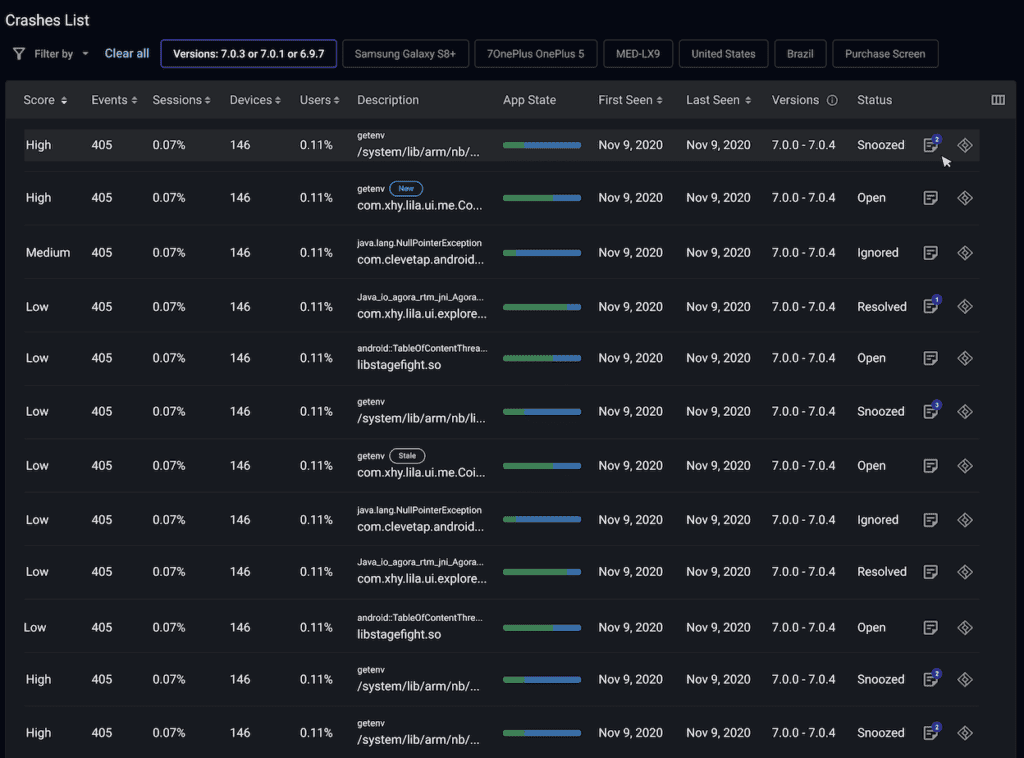Image resolution: width=1024 pixels, height=758 pixels.
Task: Click the filter funnel icon
Action: (19, 54)
